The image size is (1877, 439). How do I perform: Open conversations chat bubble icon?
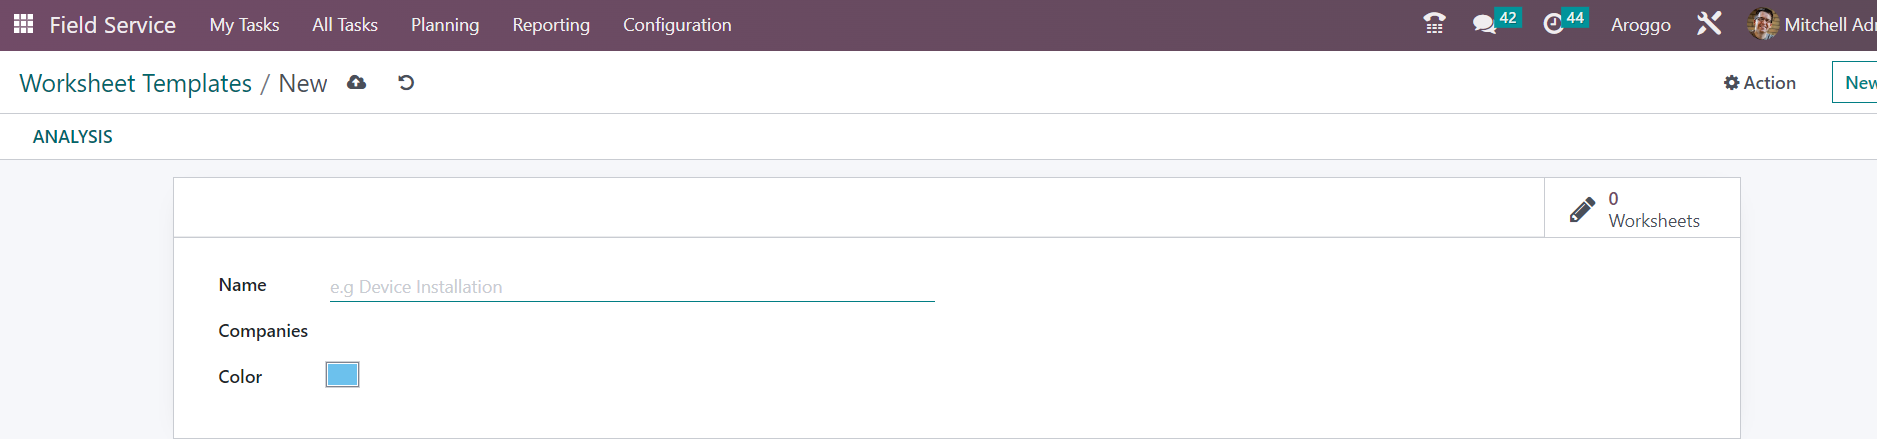coord(1484,24)
